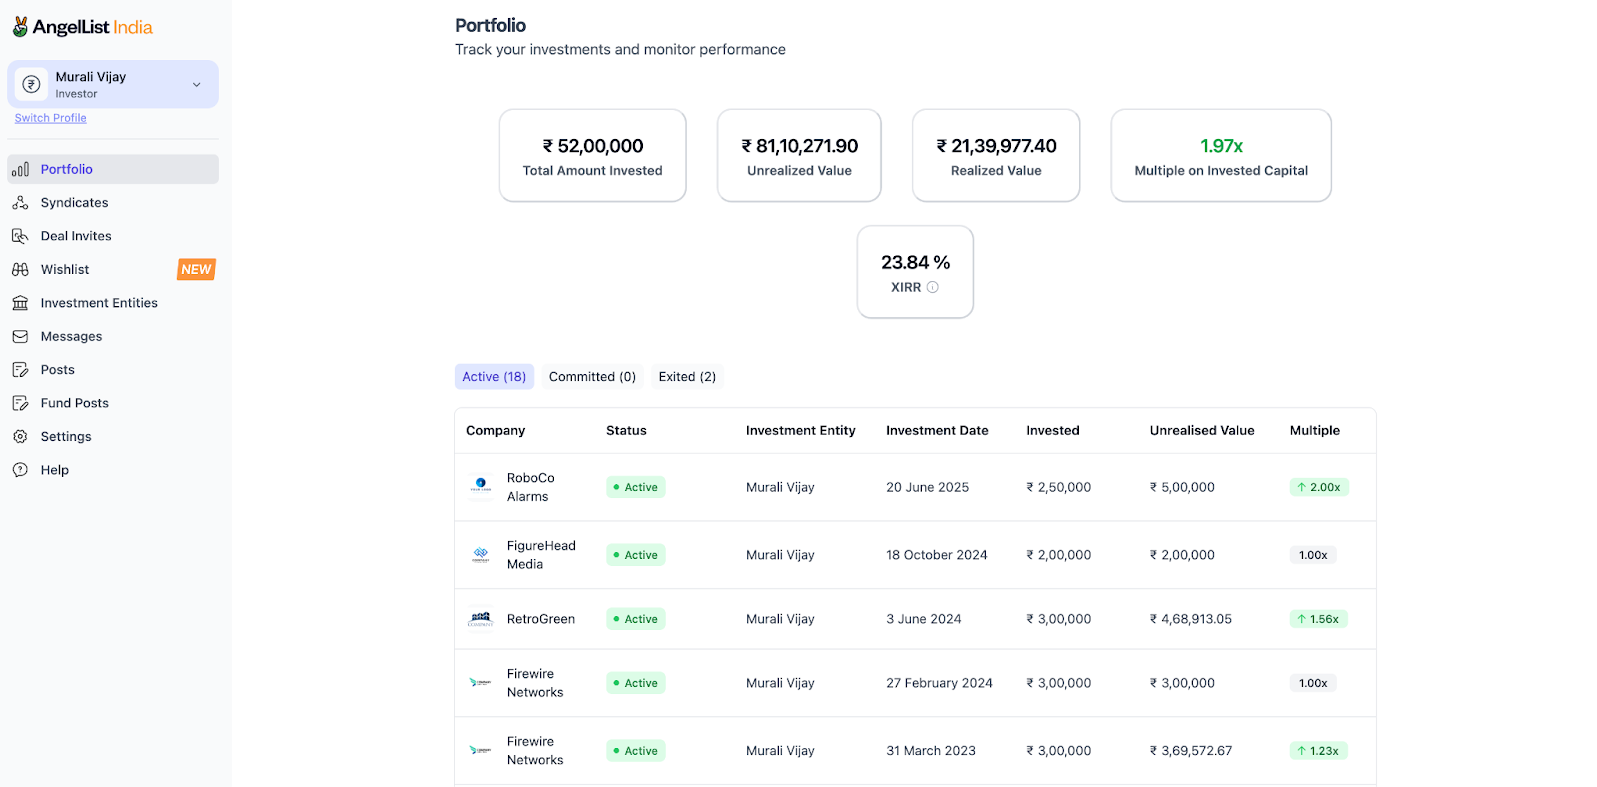
Task: Click the Fund Posts icon
Action: tap(20, 403)
